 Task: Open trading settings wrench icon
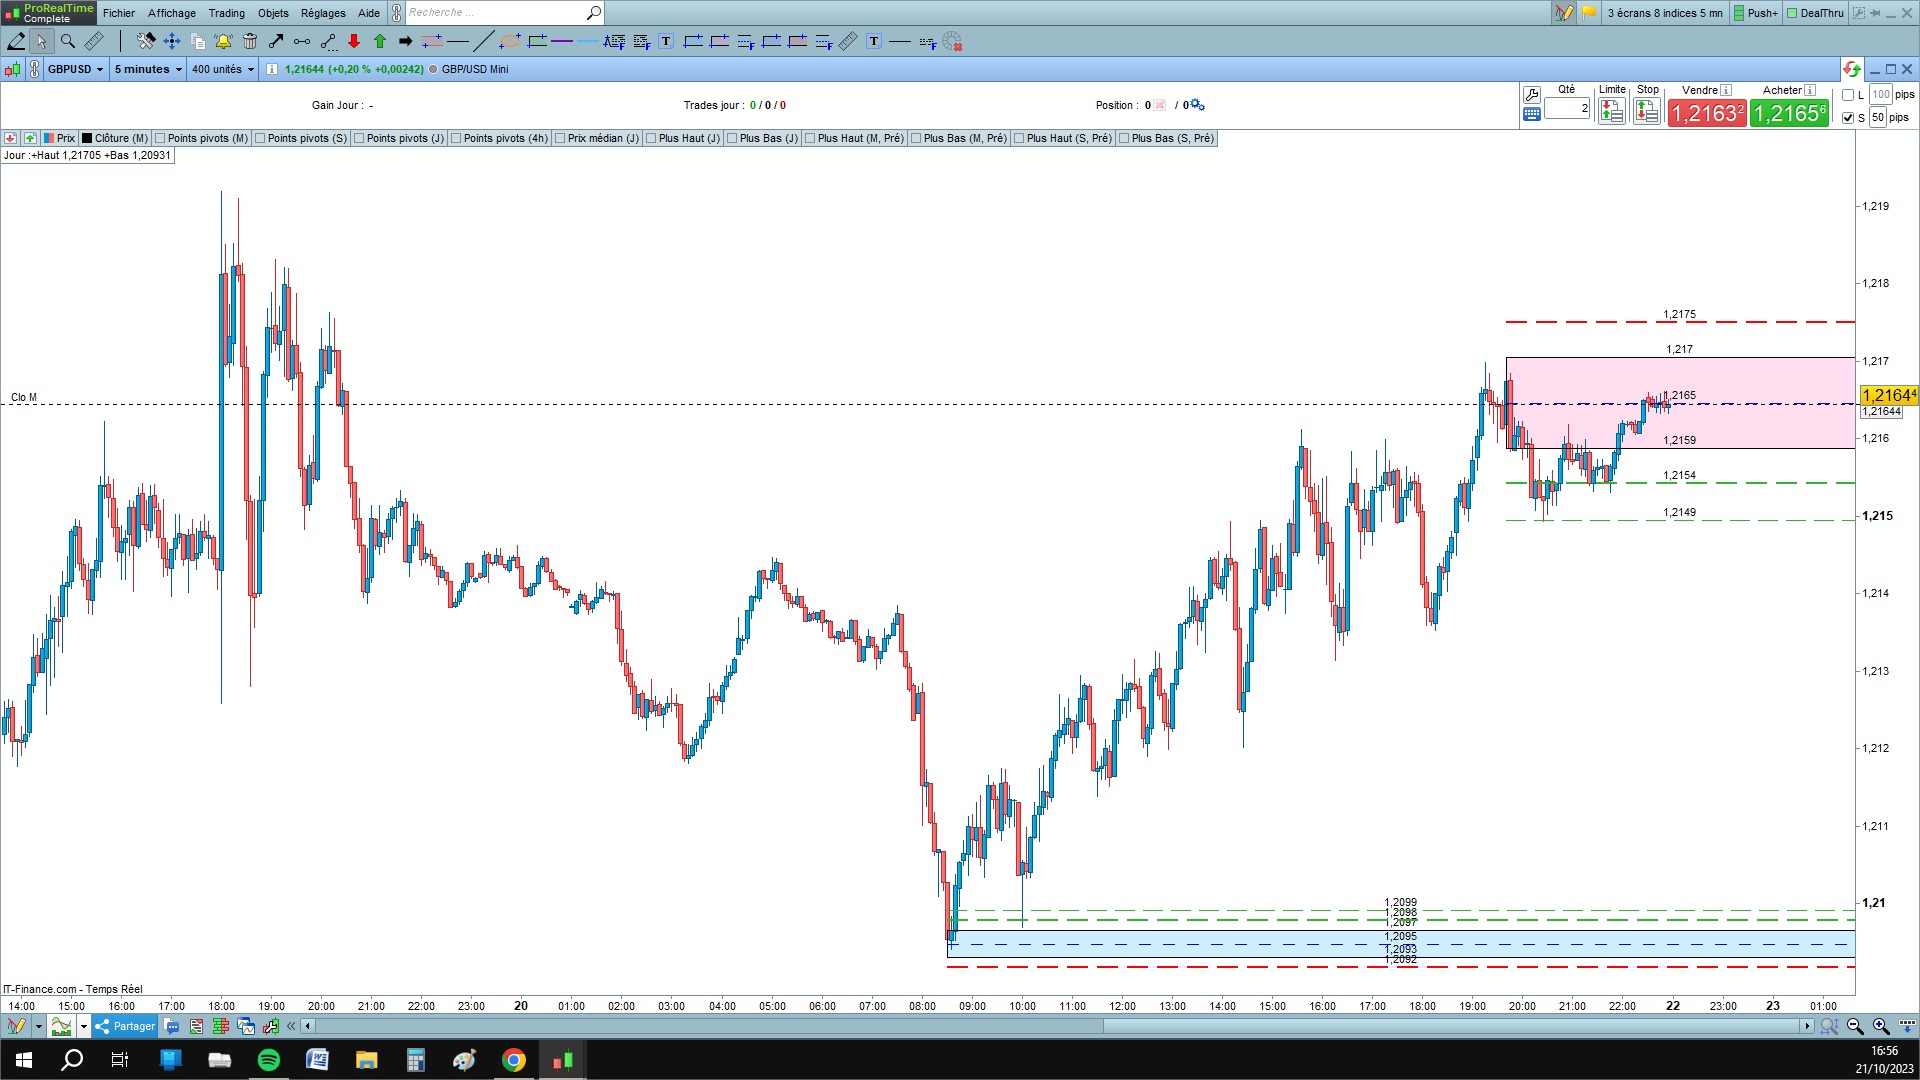1531,94
